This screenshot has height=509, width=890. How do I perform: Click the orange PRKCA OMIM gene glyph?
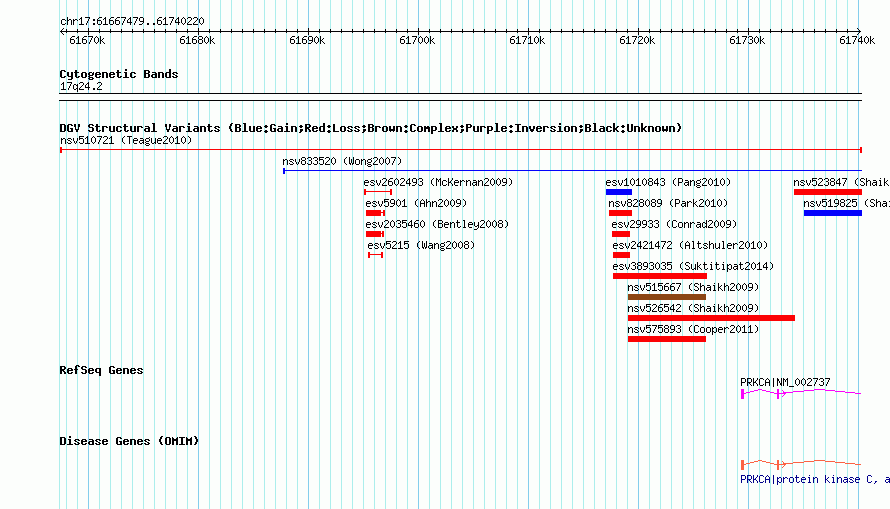click(801, 464)
